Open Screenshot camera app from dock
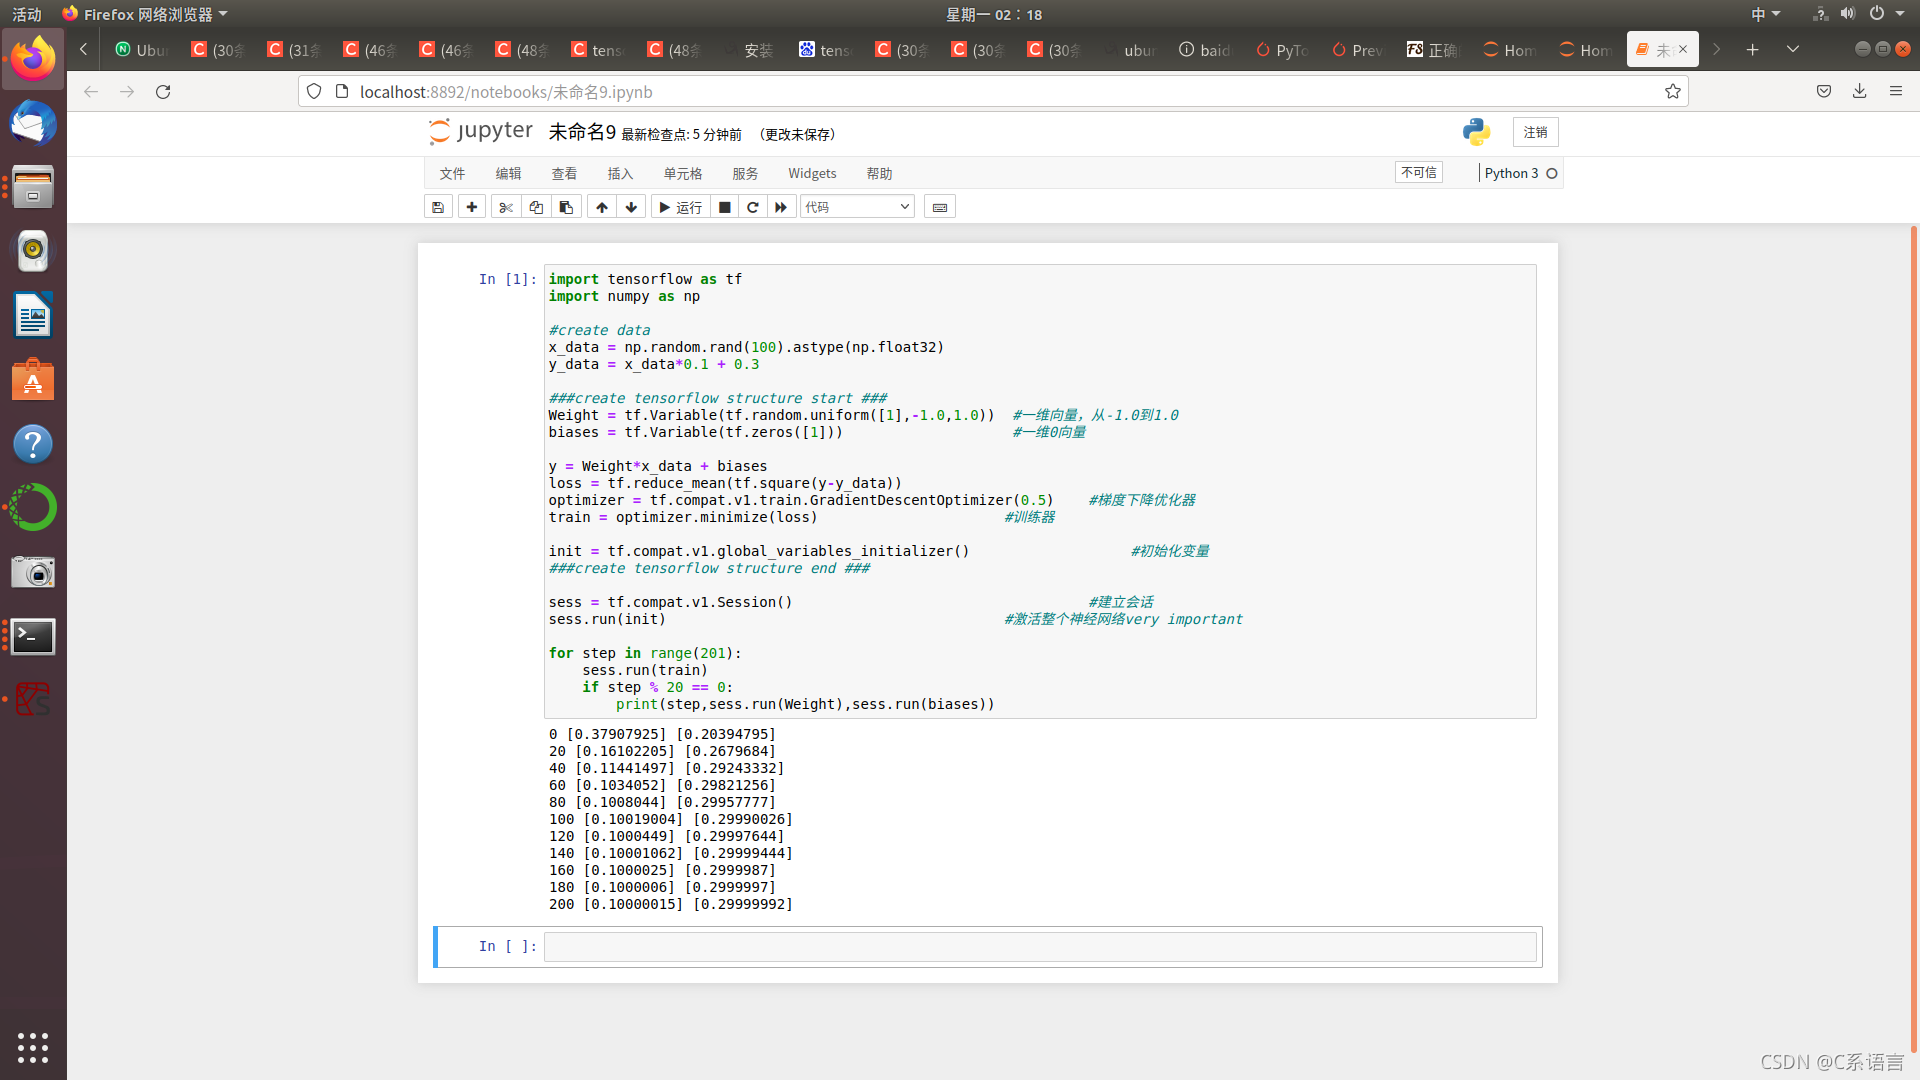This screenshot has width=1920, height=1080. (33, 572)
